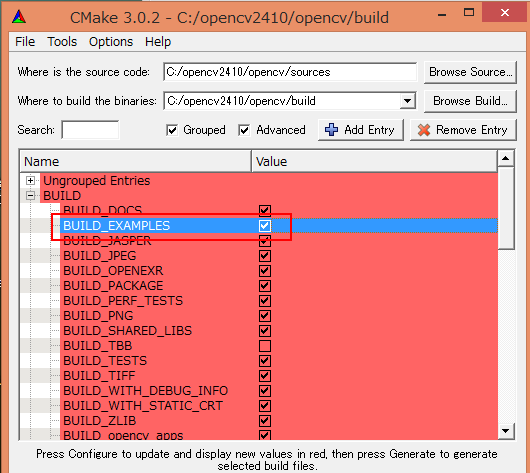Uncheck BUILD_TIFF checkbox
Screen dimensions: 530x473
click(265, 376)
